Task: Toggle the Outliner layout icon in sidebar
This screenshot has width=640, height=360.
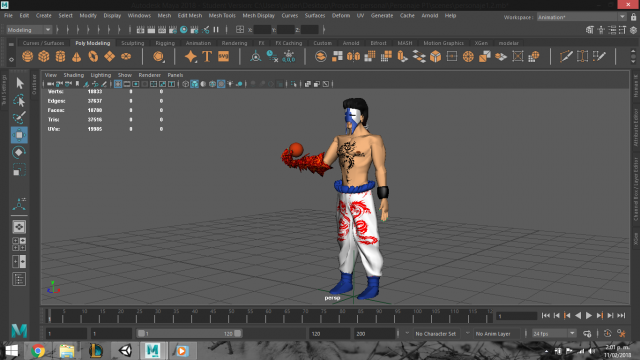Action: coord(19,279)
